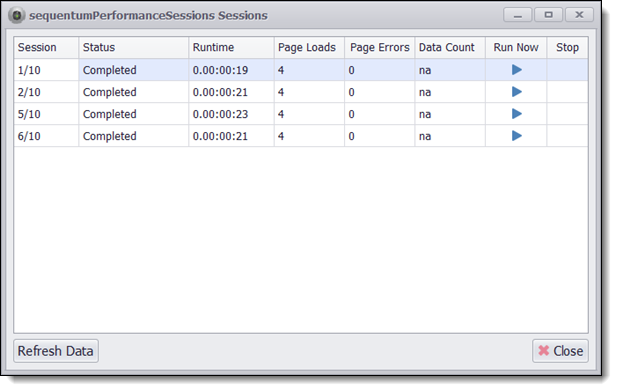Sort by the Session column header

(46, 48)
